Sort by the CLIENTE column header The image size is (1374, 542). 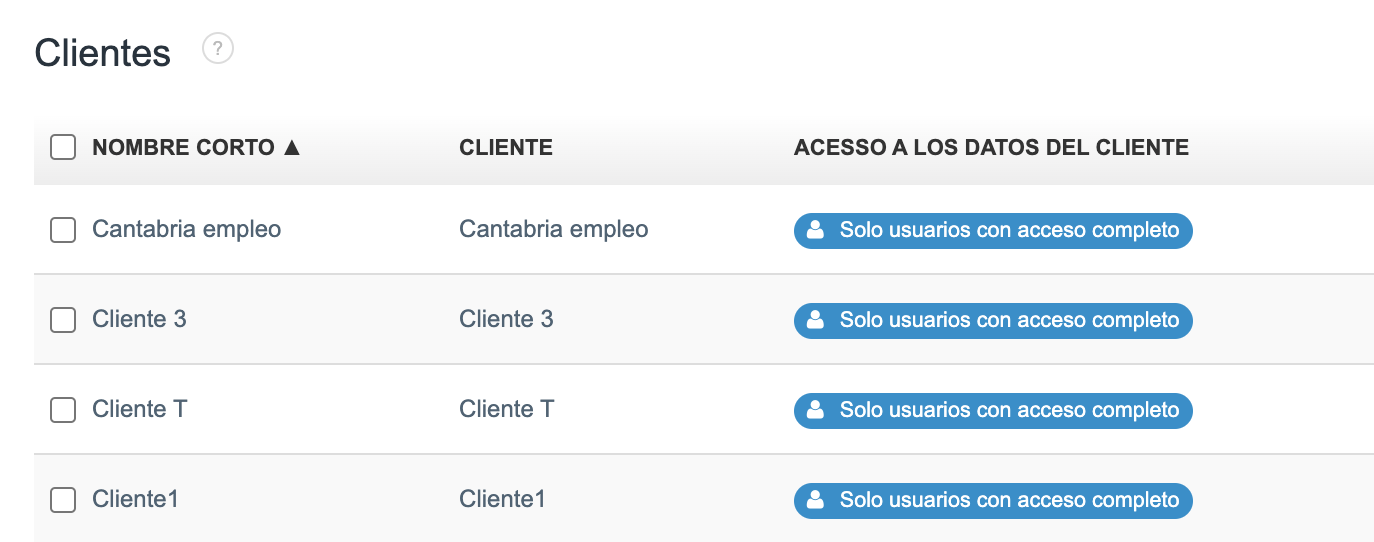click(x=505, y=148)
